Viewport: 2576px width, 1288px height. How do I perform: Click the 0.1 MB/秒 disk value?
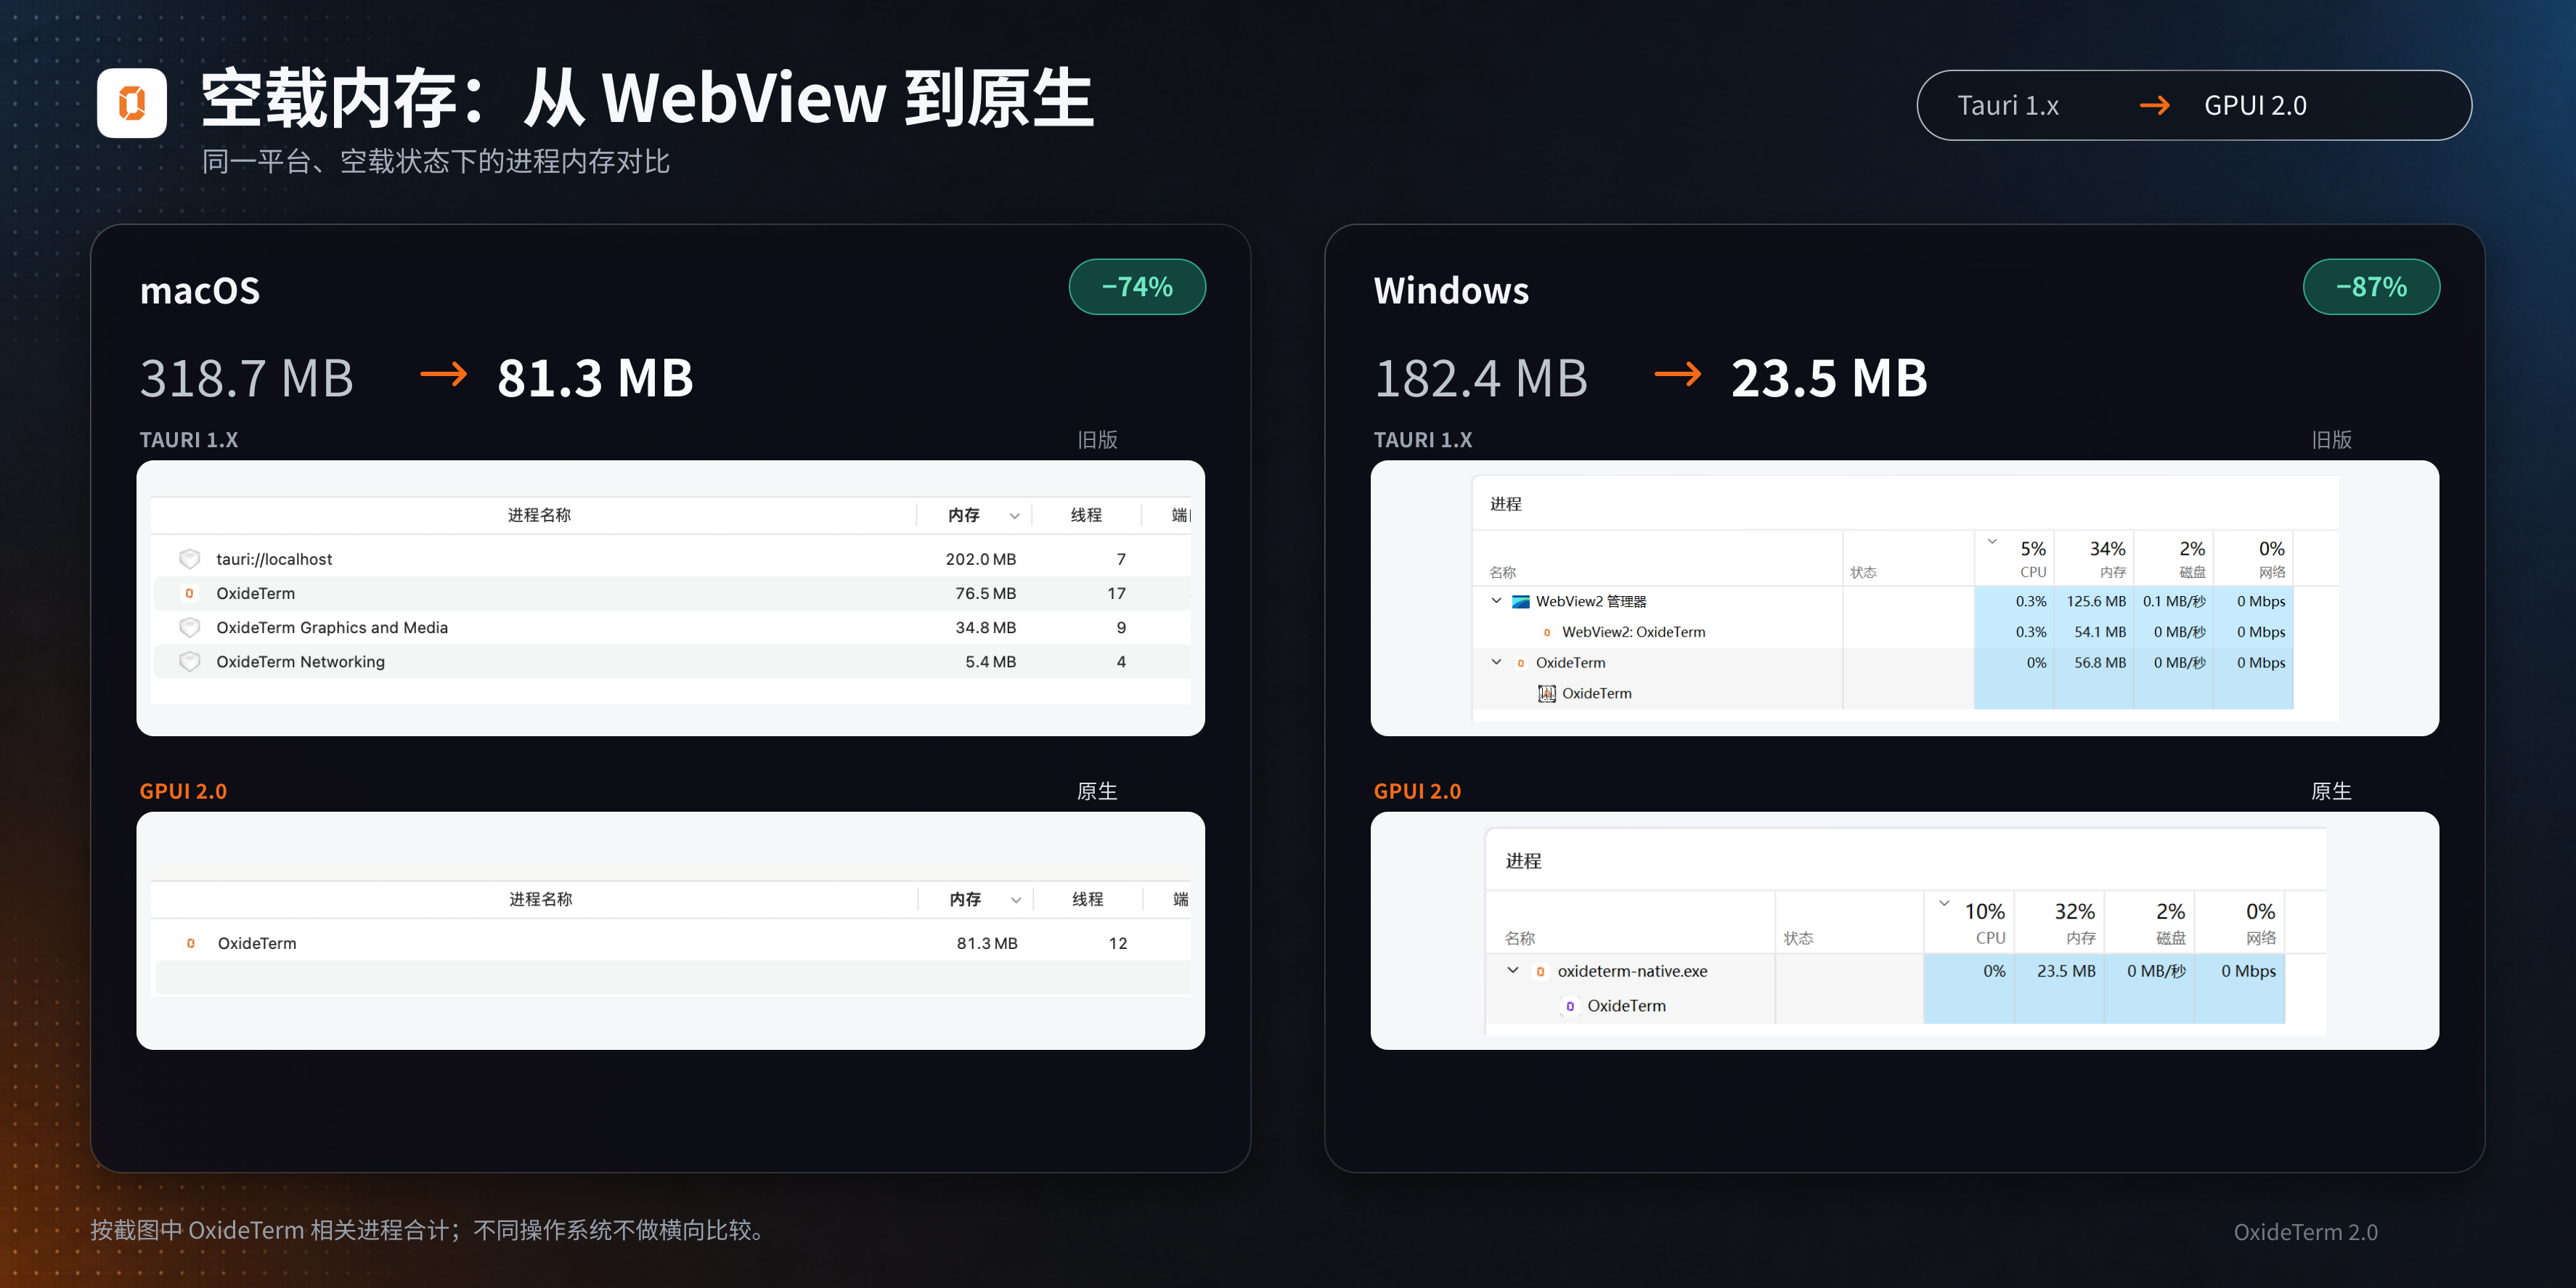pyautogui.click(x=2174, y=601)
